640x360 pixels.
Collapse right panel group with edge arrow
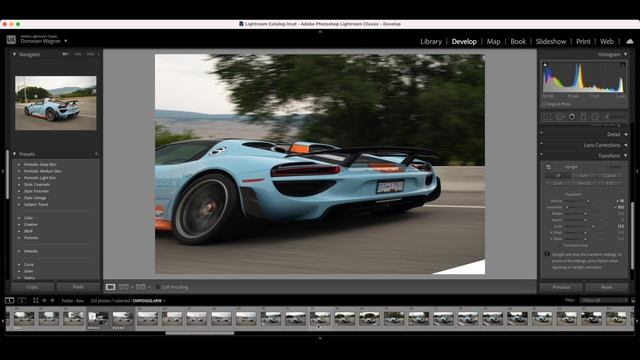click(x=637, y=171)
